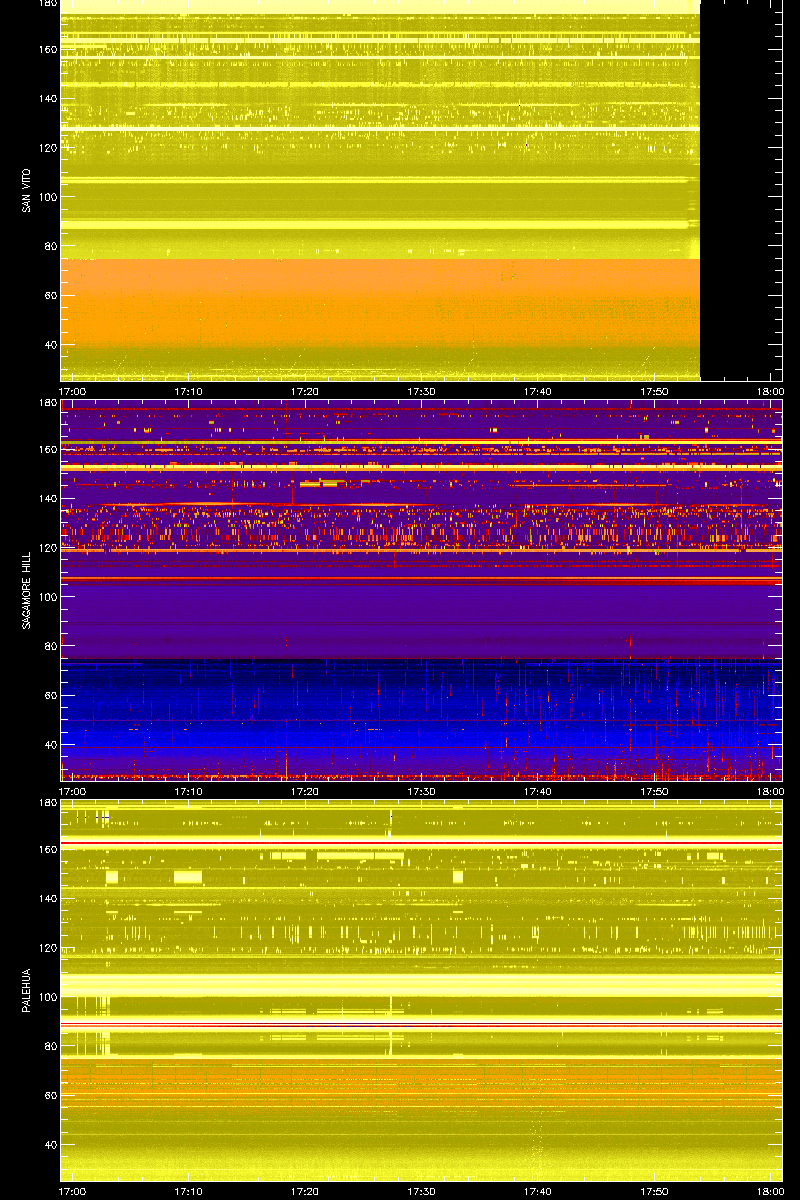
Task: Select the Sagamore Hill spectrogram plot
Action: pyautogui.click(x=421, y=590)
